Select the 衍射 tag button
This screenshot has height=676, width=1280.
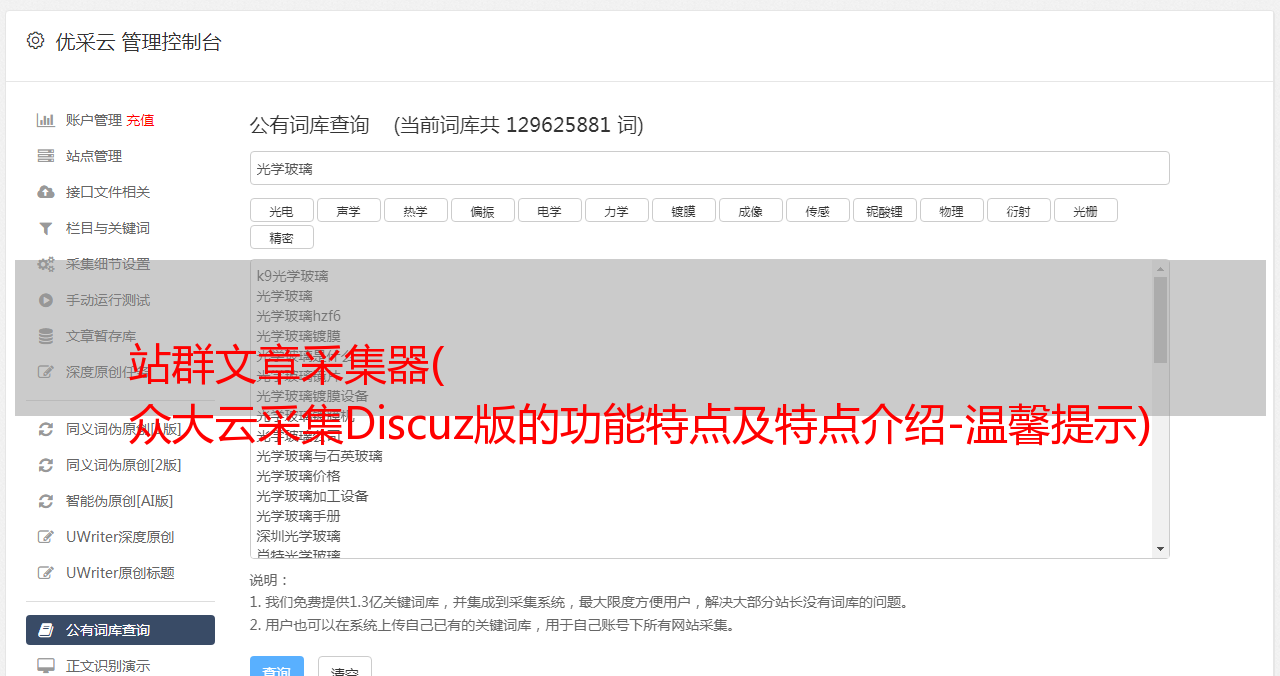[1018, 210]
